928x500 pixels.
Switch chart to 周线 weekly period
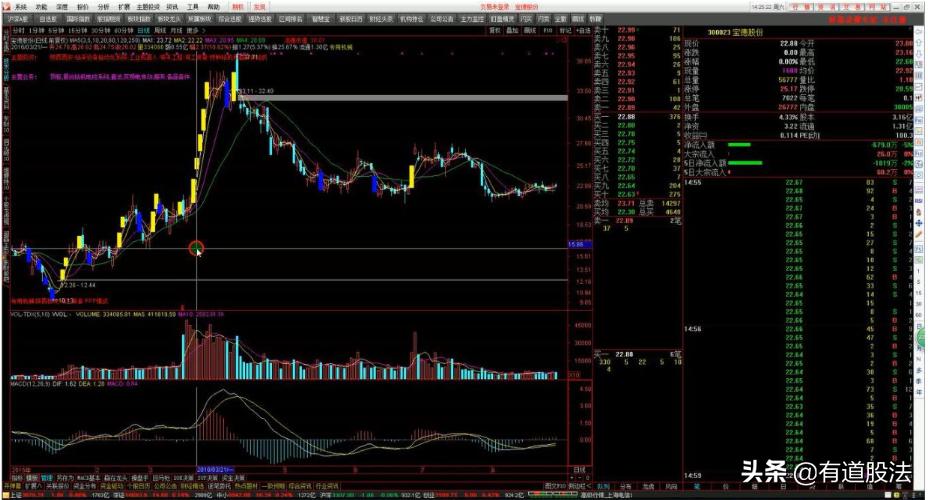[x=160, y=30]
